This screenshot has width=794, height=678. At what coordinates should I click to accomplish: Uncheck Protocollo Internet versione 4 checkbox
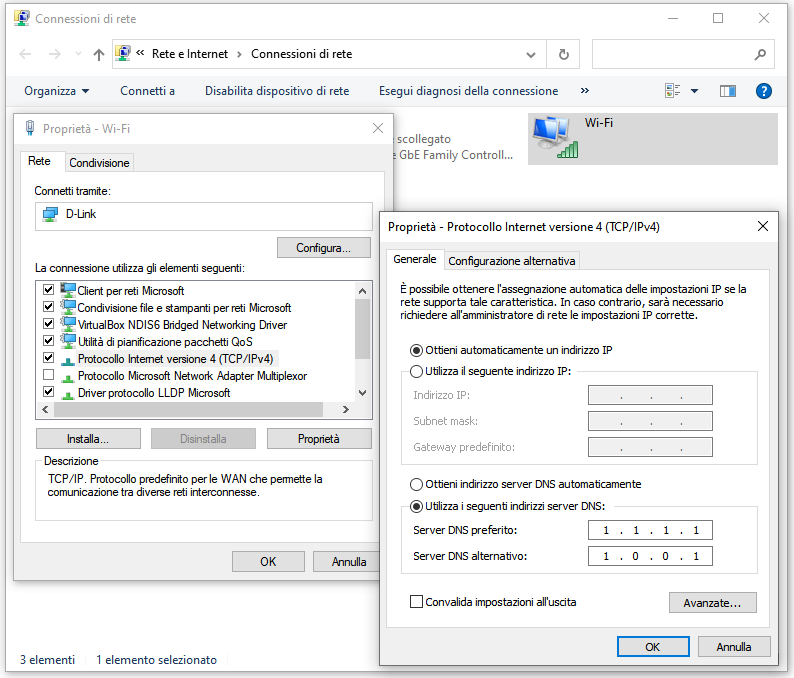click(x=48, y=358)
